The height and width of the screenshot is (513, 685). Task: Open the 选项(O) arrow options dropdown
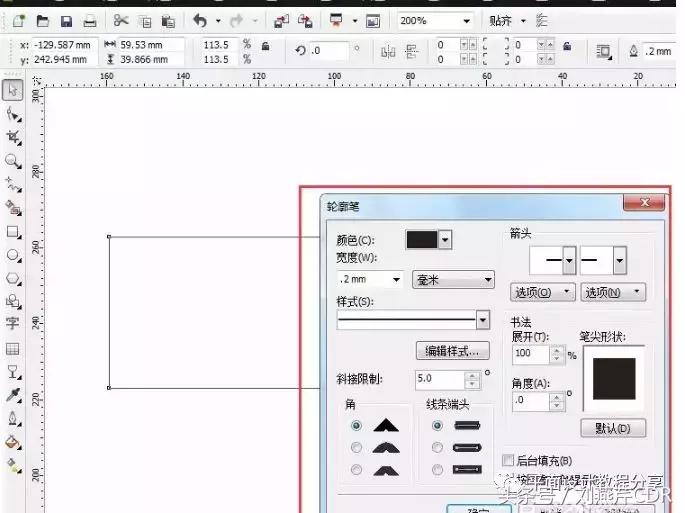point(543,292)
